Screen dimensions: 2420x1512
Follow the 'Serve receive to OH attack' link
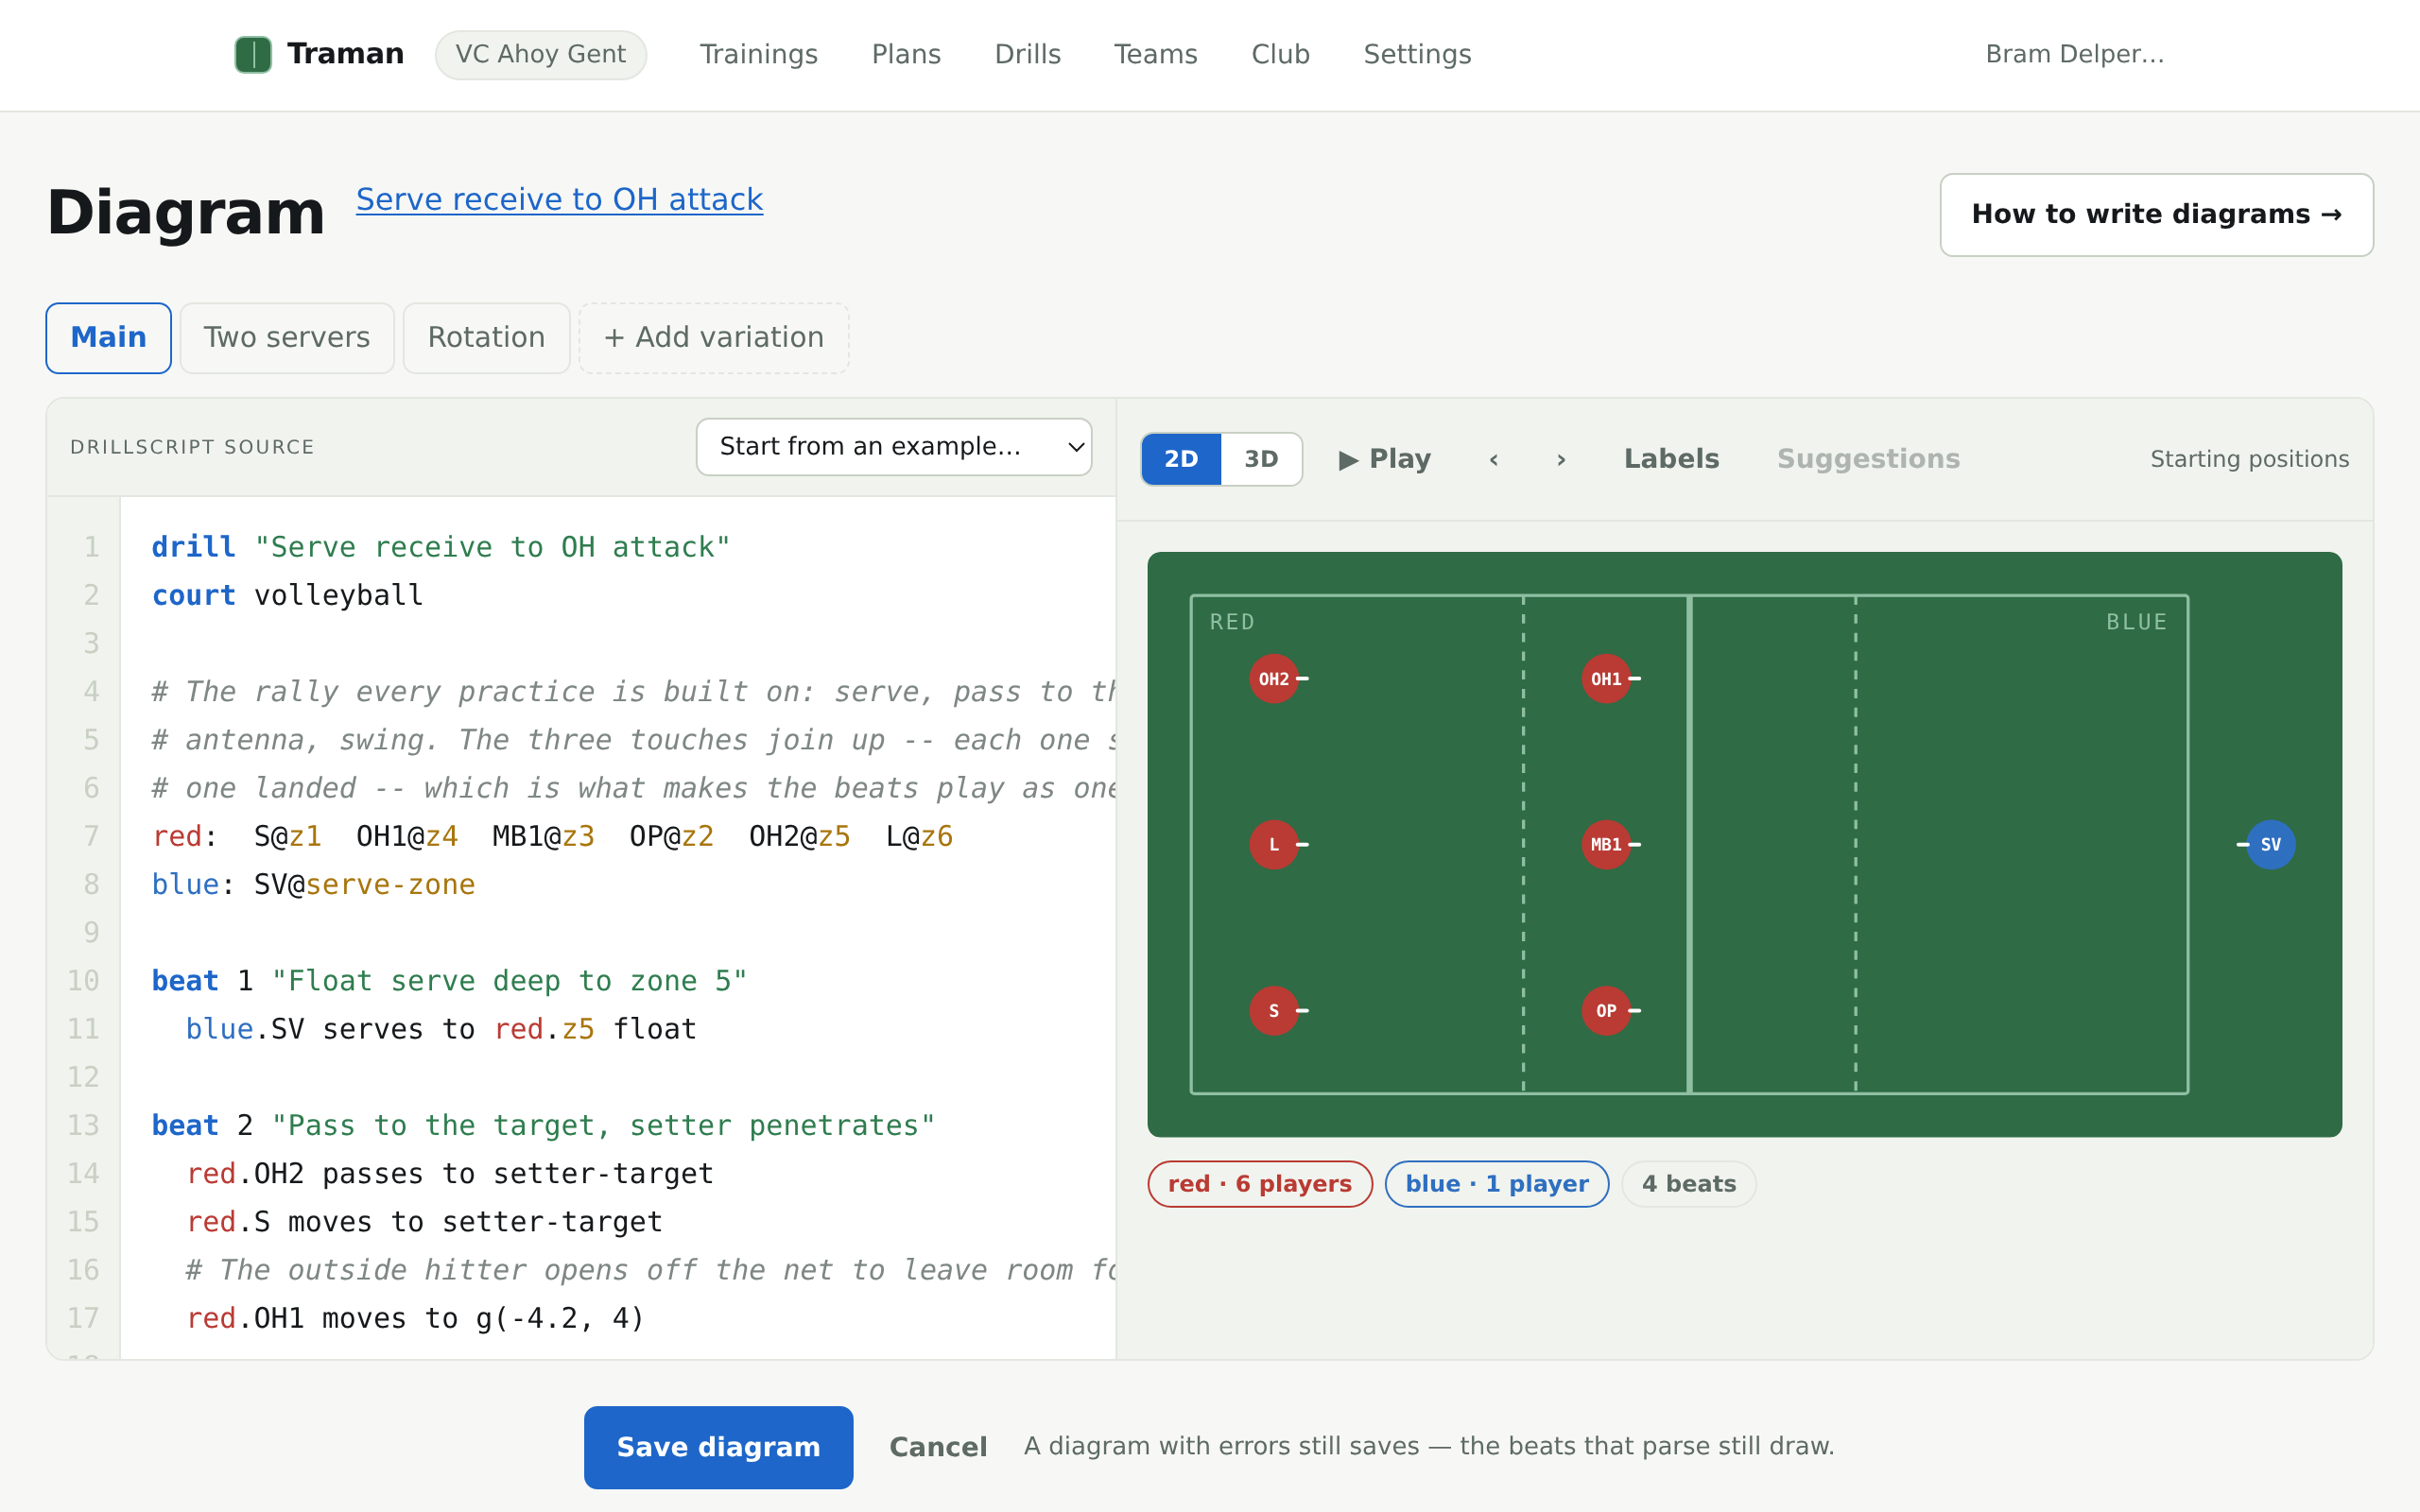tap(559, 200)
